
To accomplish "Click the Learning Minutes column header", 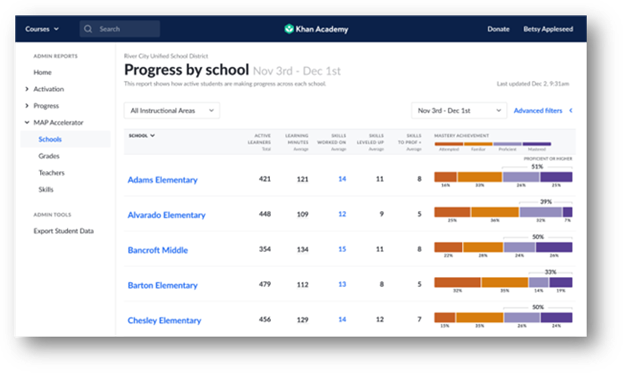I will 296,142.
